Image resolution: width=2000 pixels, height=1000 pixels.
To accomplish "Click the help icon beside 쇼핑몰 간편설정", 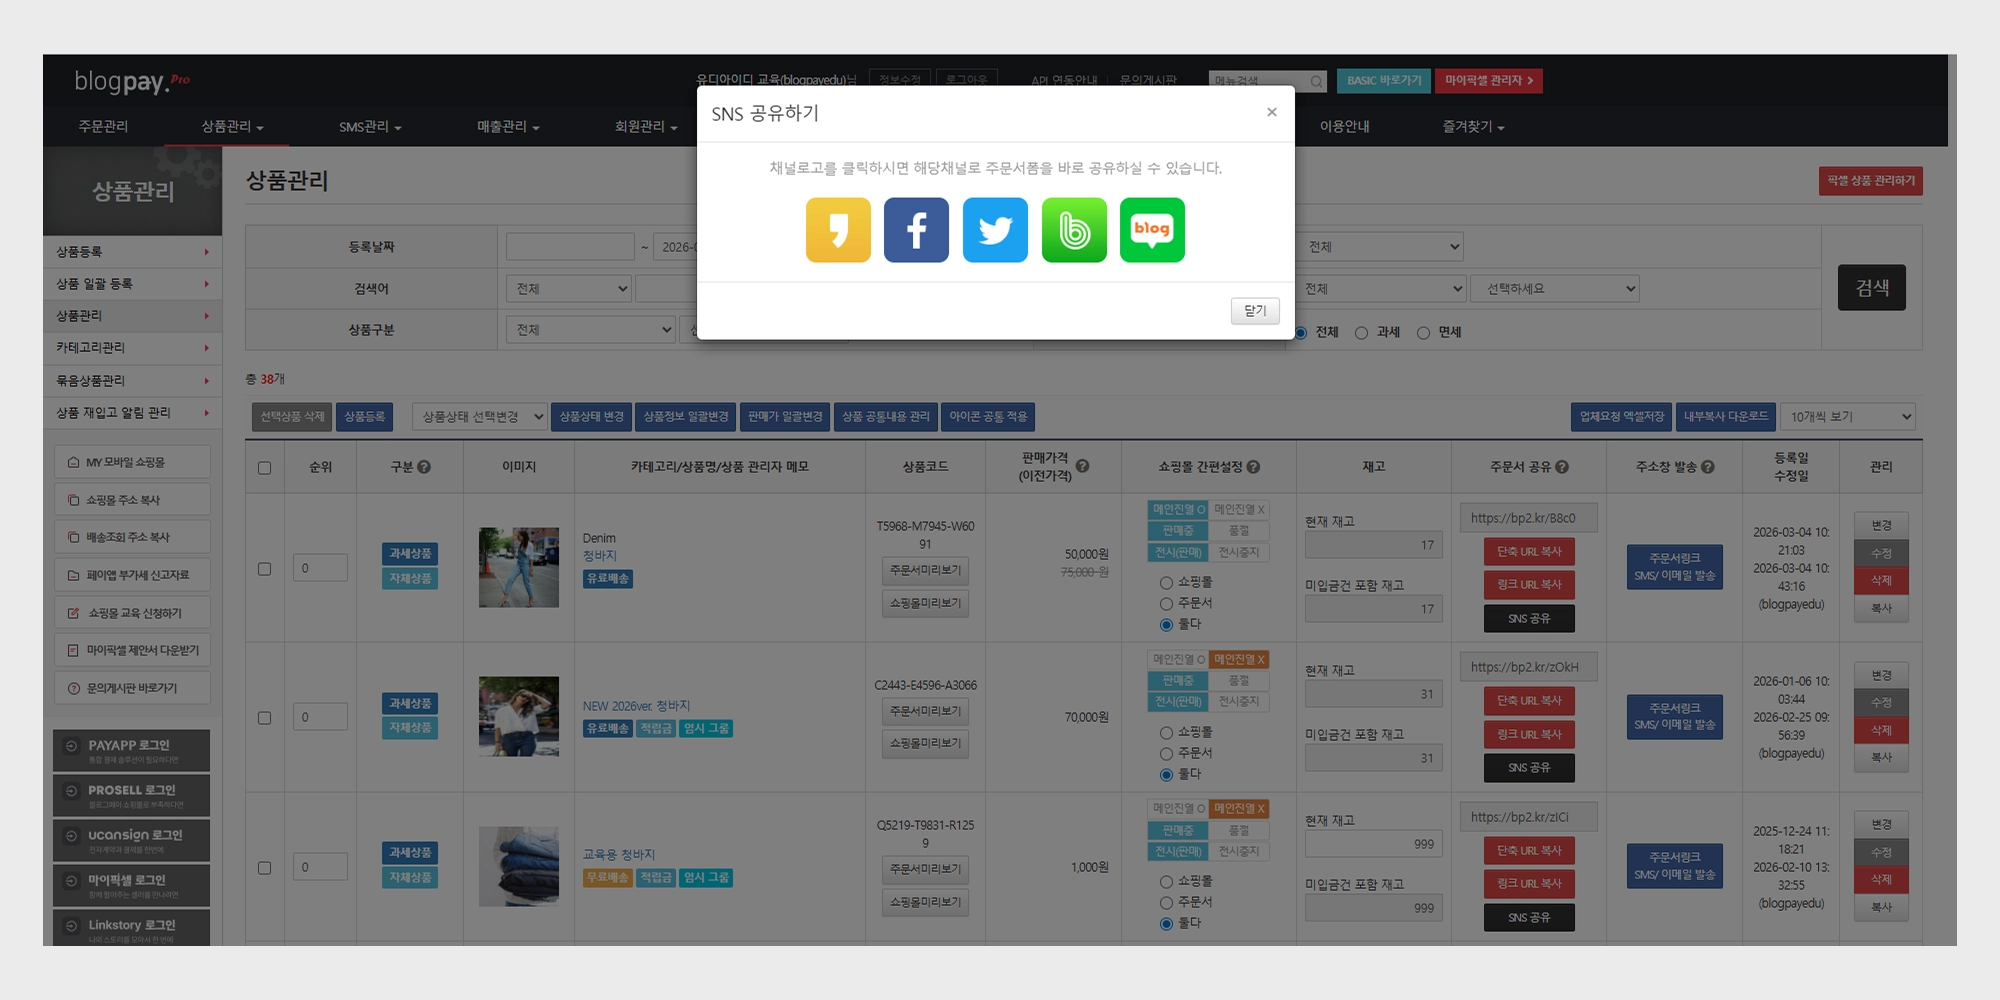I will [x=1253, y=467].
